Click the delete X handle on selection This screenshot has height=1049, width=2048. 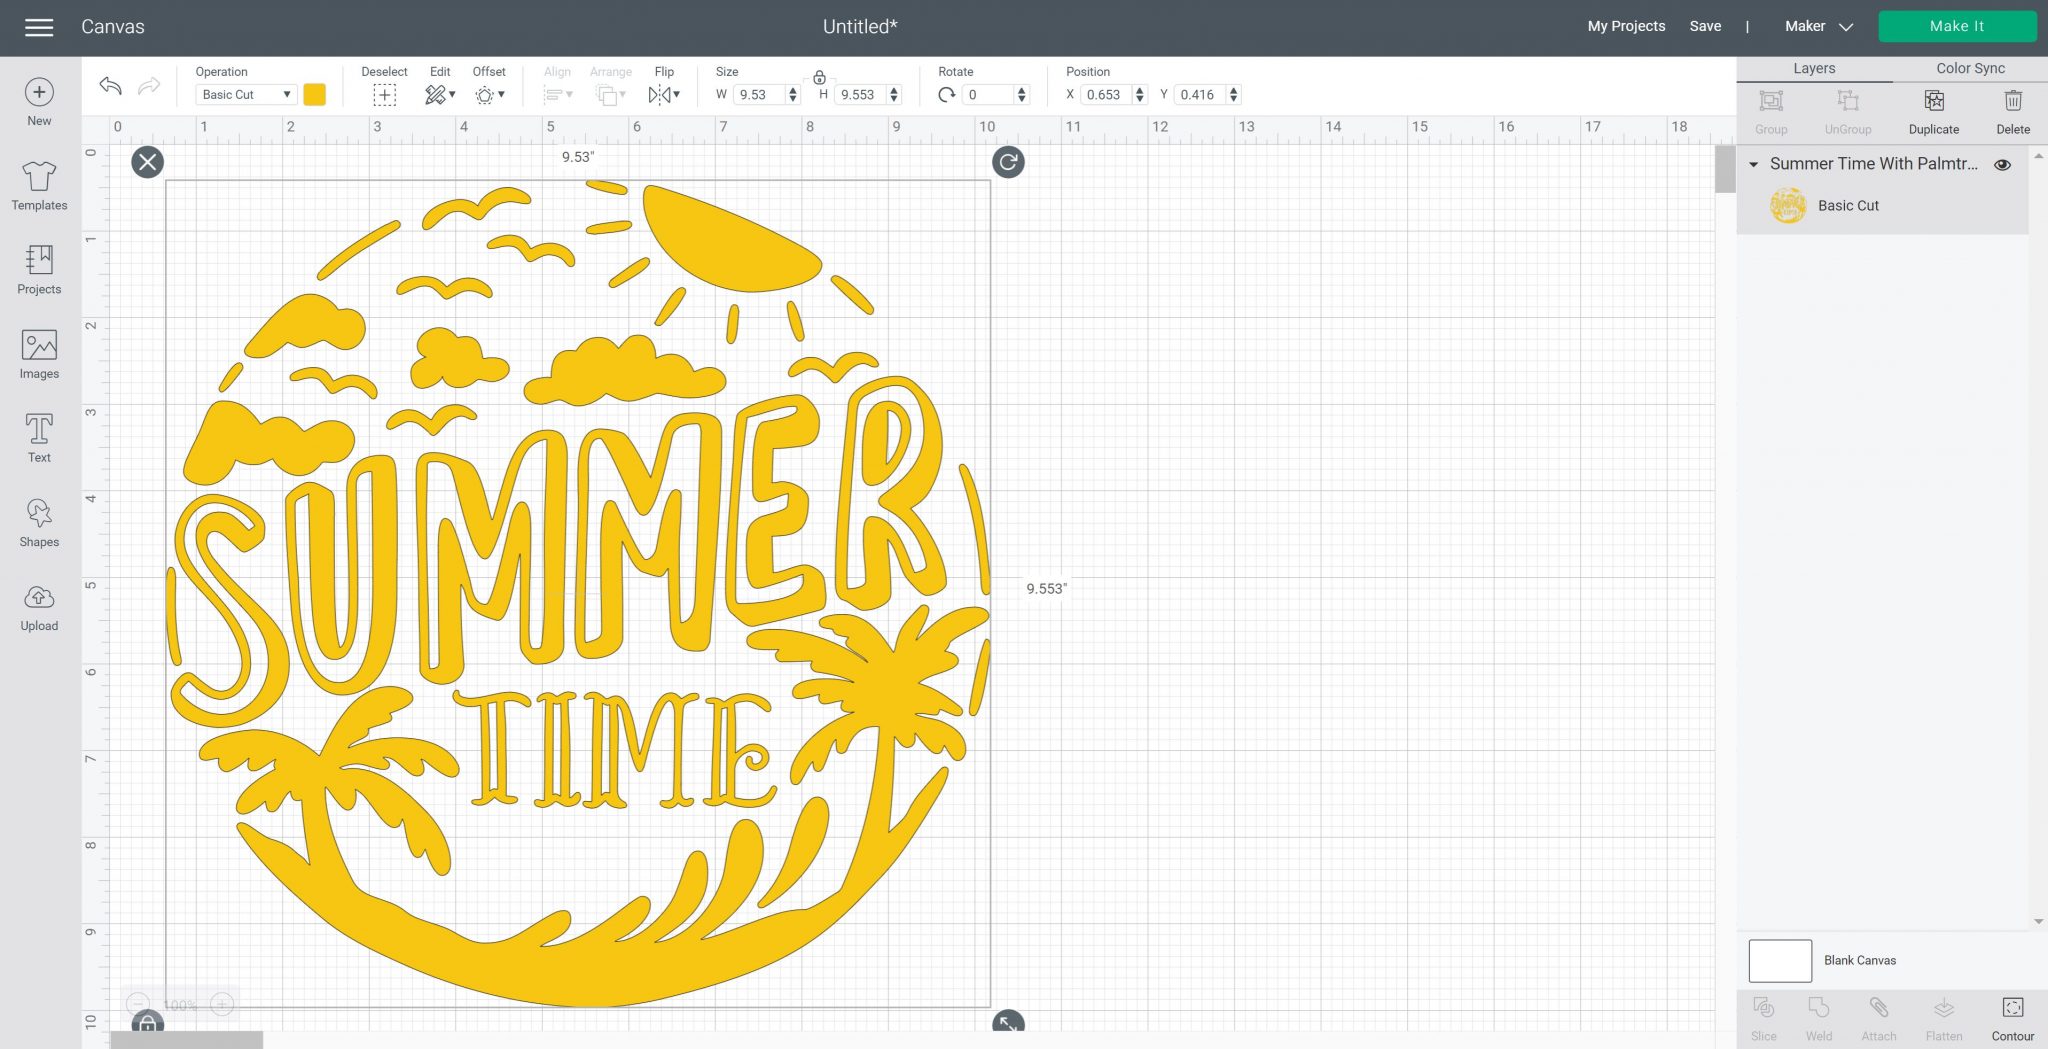coord(148,162)
